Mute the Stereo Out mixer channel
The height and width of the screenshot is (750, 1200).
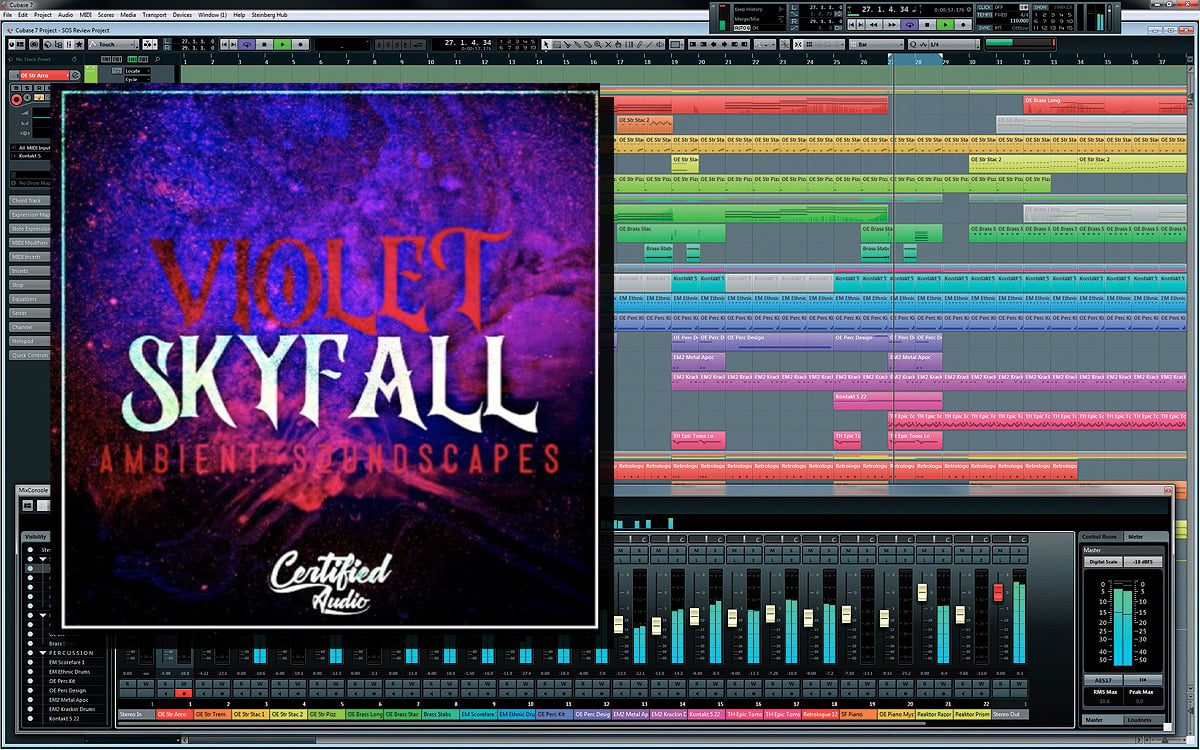pyautogui.click(x=1001, y=551)
